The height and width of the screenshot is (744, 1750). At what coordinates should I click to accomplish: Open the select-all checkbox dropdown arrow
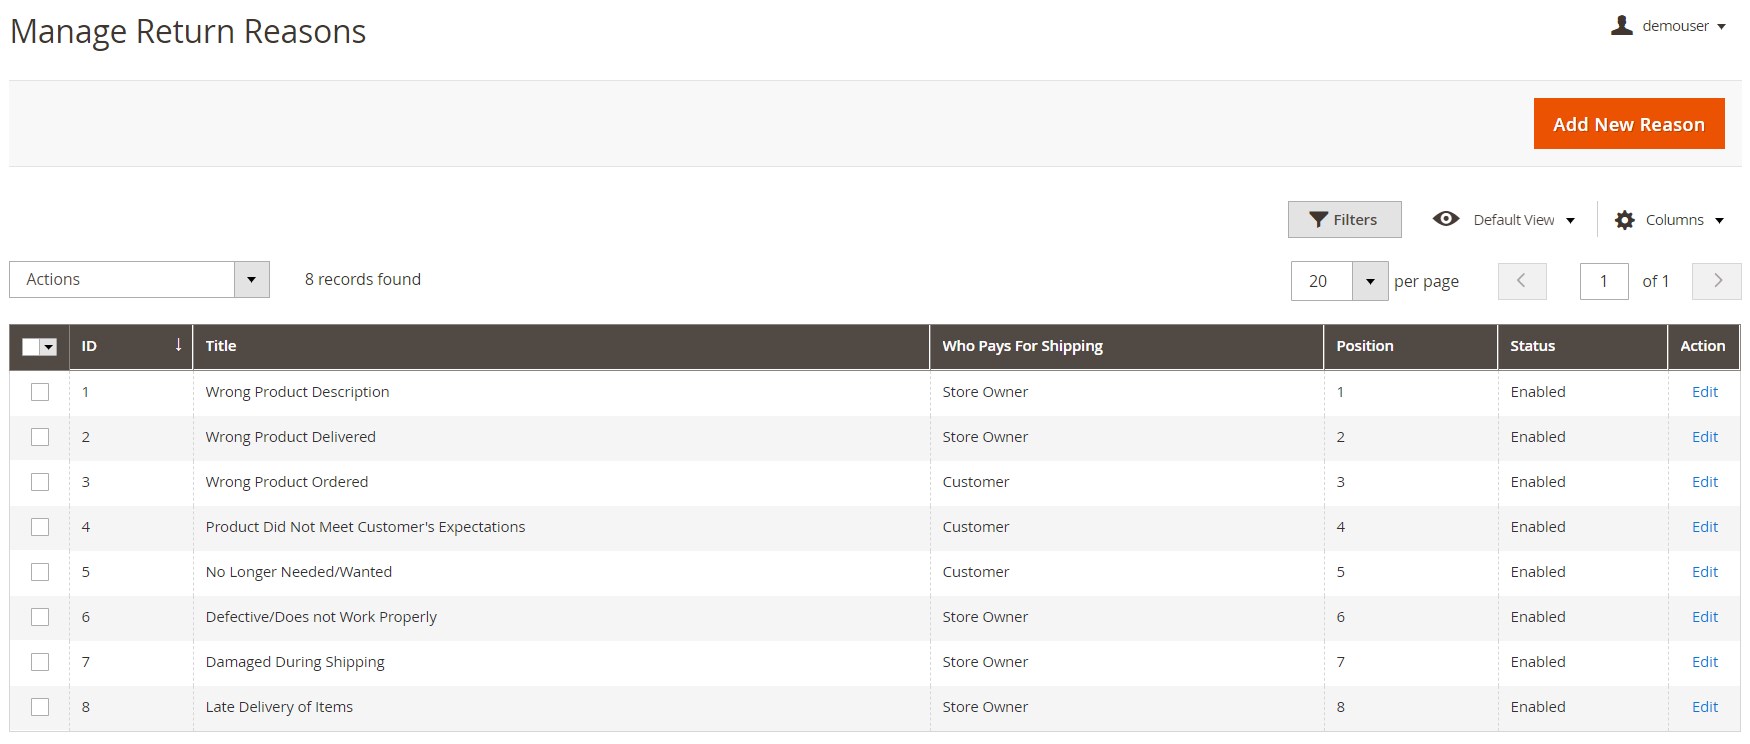[x=49, y=347]
